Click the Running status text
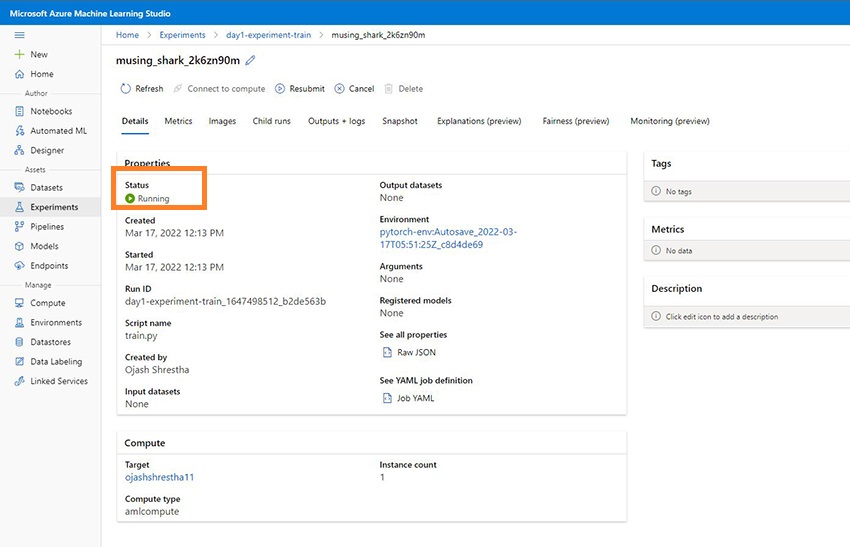The width and height of the screenshot is (850, 547). point(153,198)
